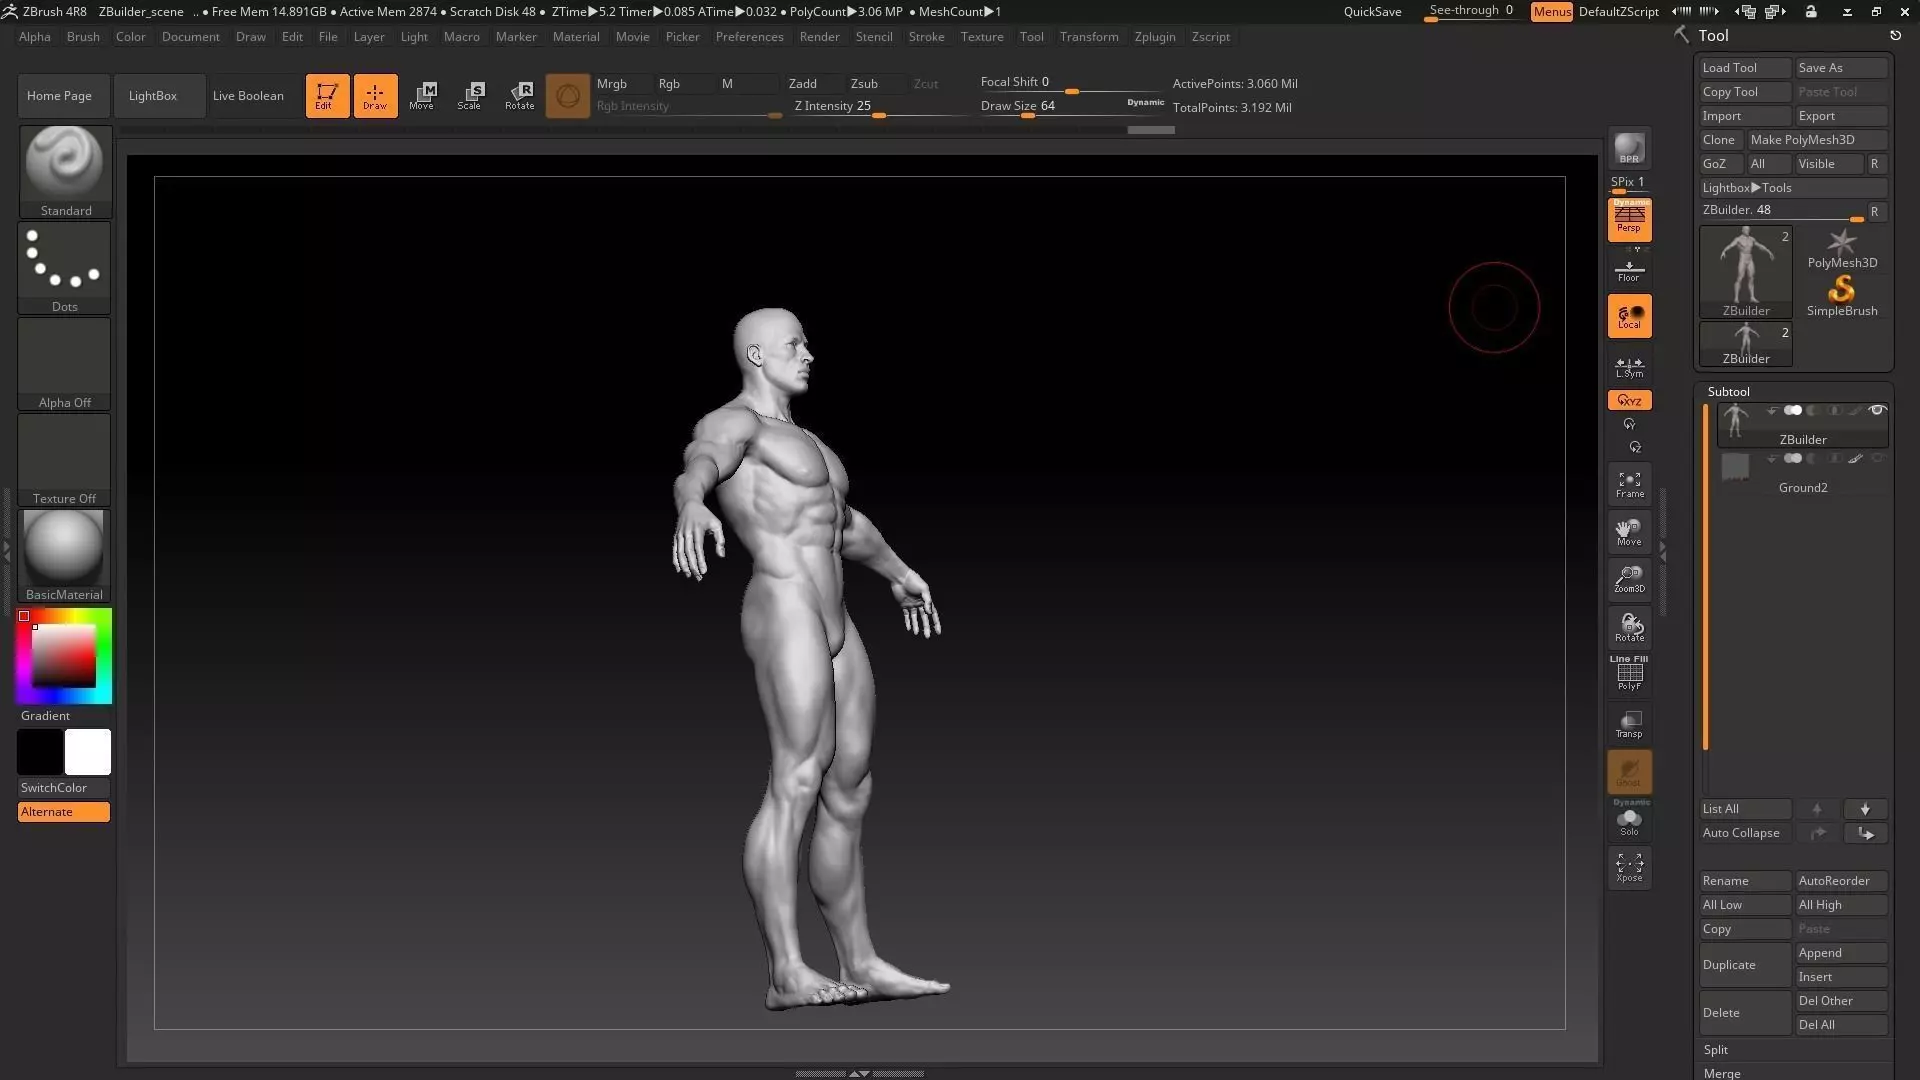Click the Frame view icon

(x=1629, y=484)
